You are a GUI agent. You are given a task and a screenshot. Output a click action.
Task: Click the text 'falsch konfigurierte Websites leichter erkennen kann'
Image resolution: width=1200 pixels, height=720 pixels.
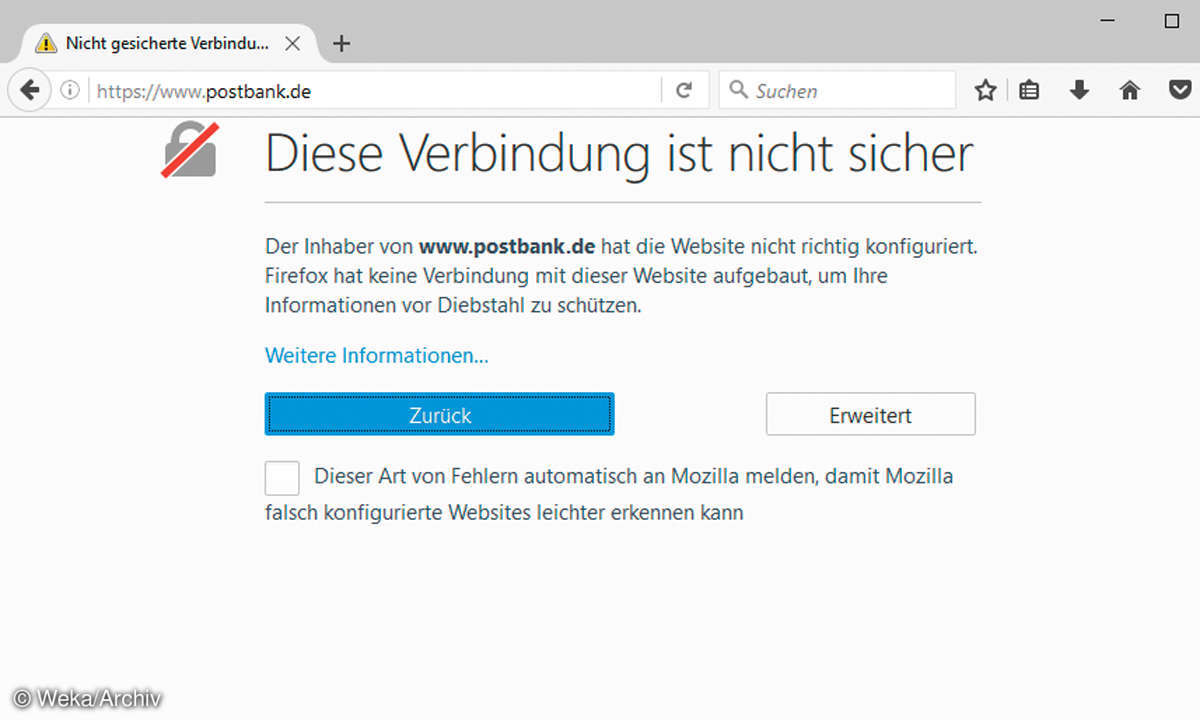[504, 513]
